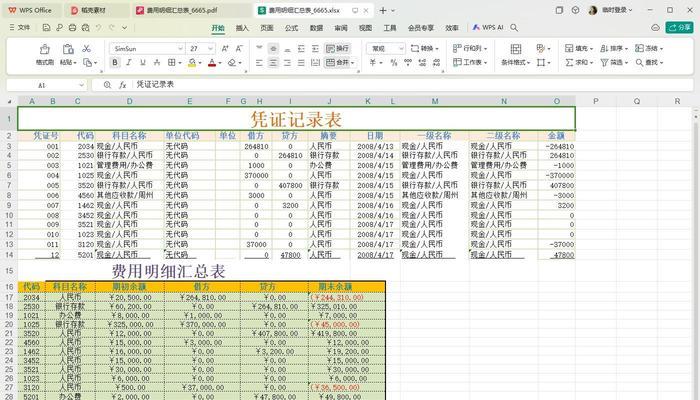Click the Print icon in quick access toolbar
The image size is (700, 400).
(x=72, y=28)
